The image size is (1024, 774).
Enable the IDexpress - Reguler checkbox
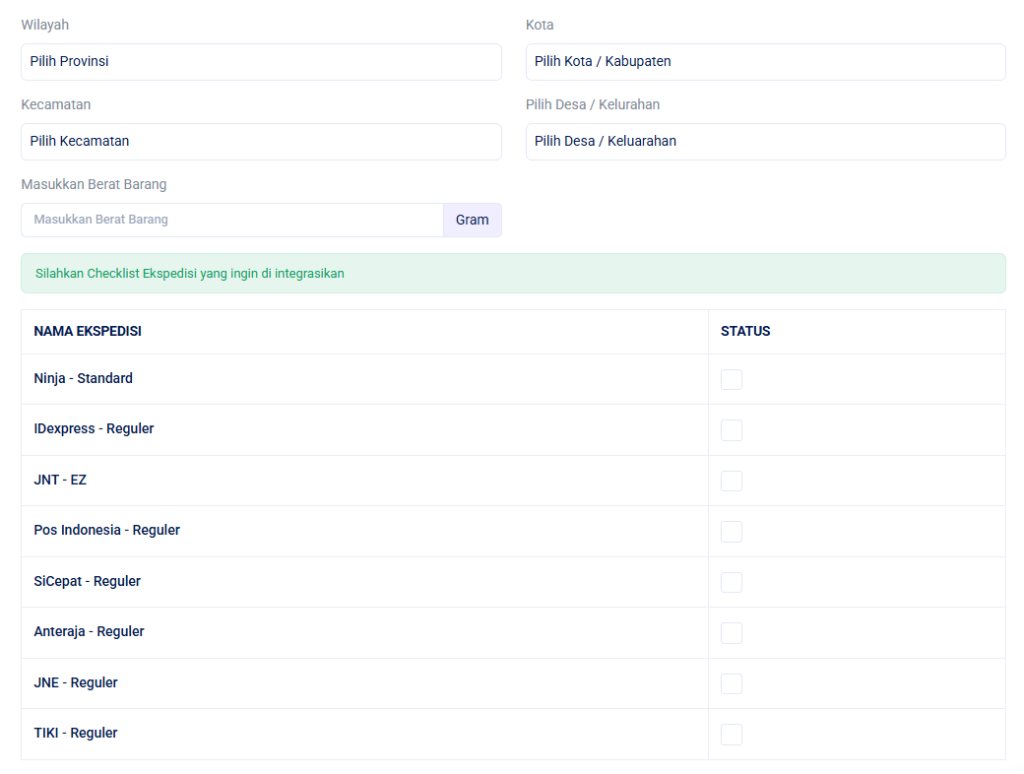pos(732,430)
